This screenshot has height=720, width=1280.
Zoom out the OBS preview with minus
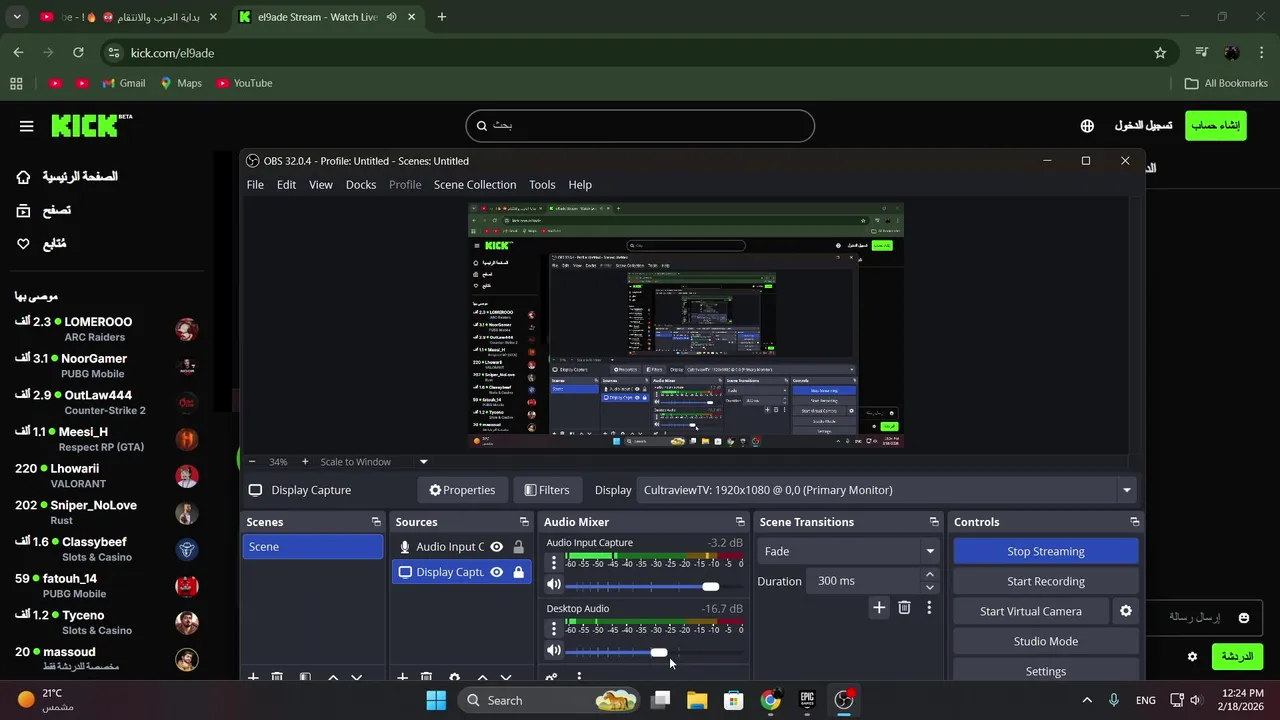point(252,461)
